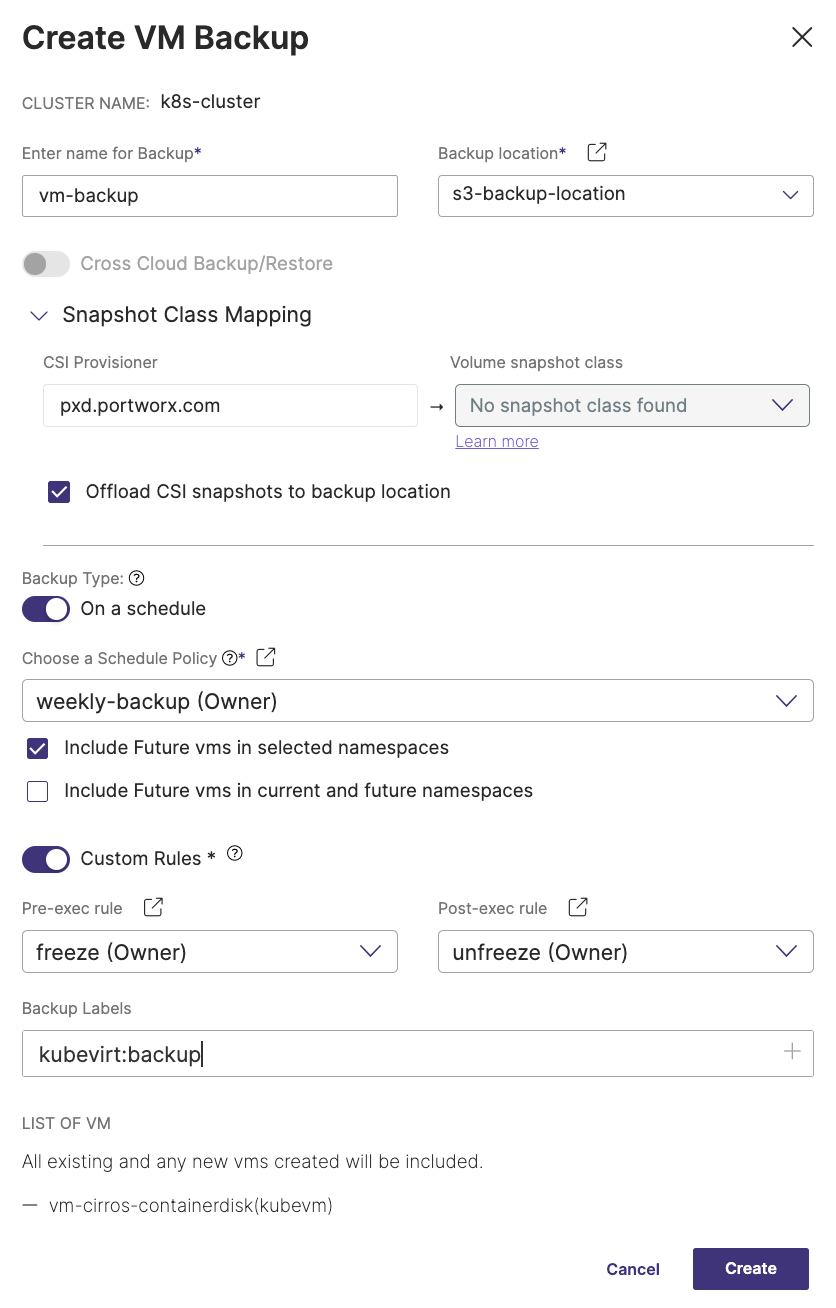Click the Backup Type help icon
The height and width of the screenshot is (1308, 836).
click(137, 578)
